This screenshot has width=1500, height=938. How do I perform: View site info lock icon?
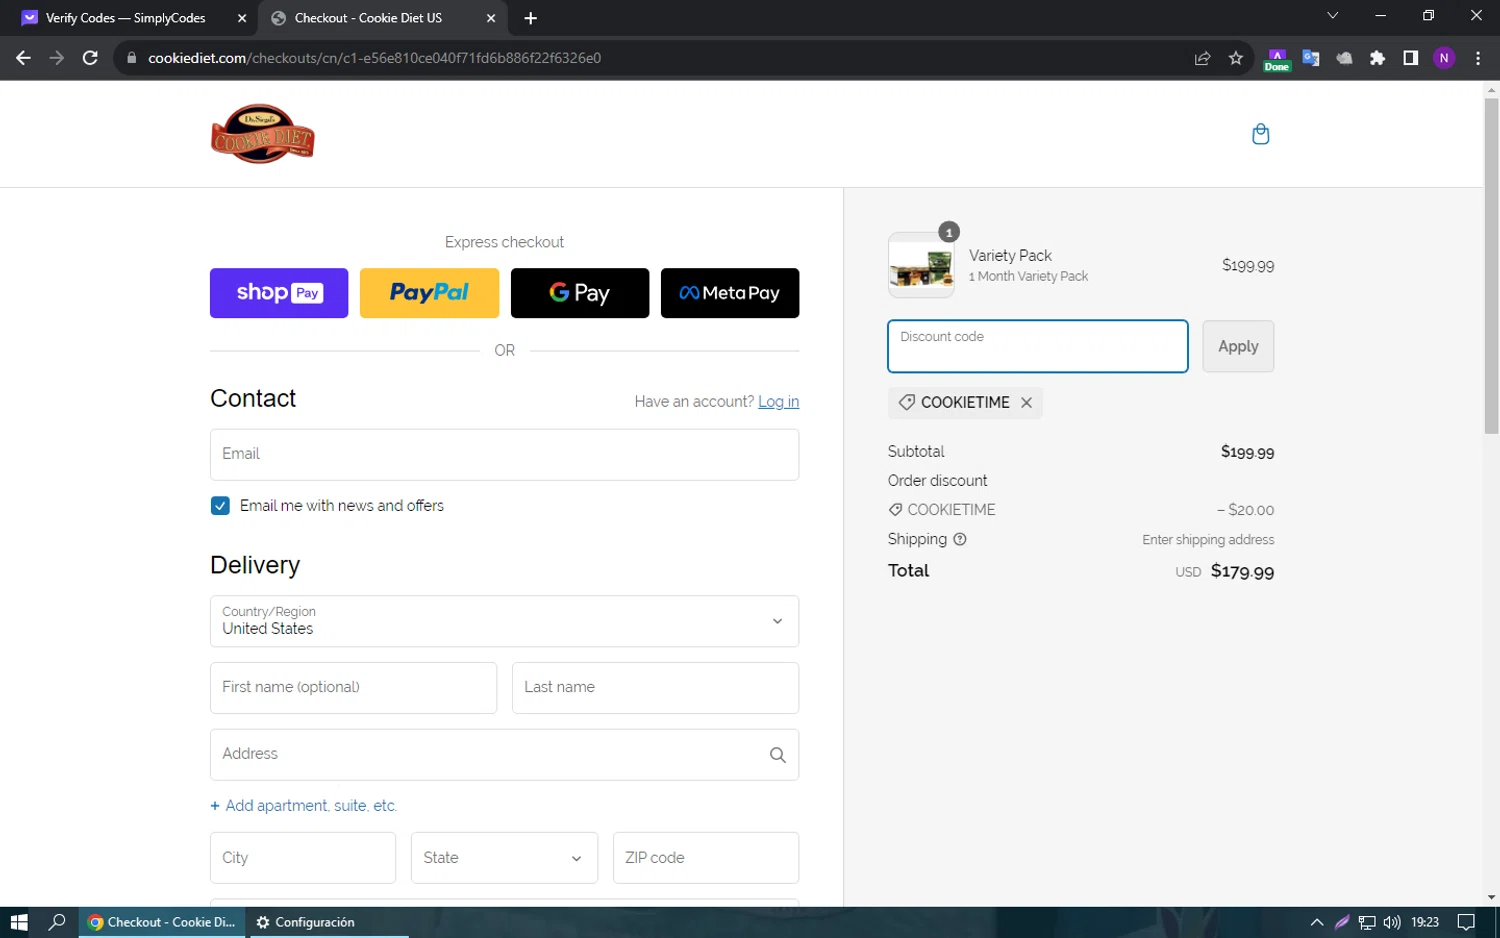(130, 58)
